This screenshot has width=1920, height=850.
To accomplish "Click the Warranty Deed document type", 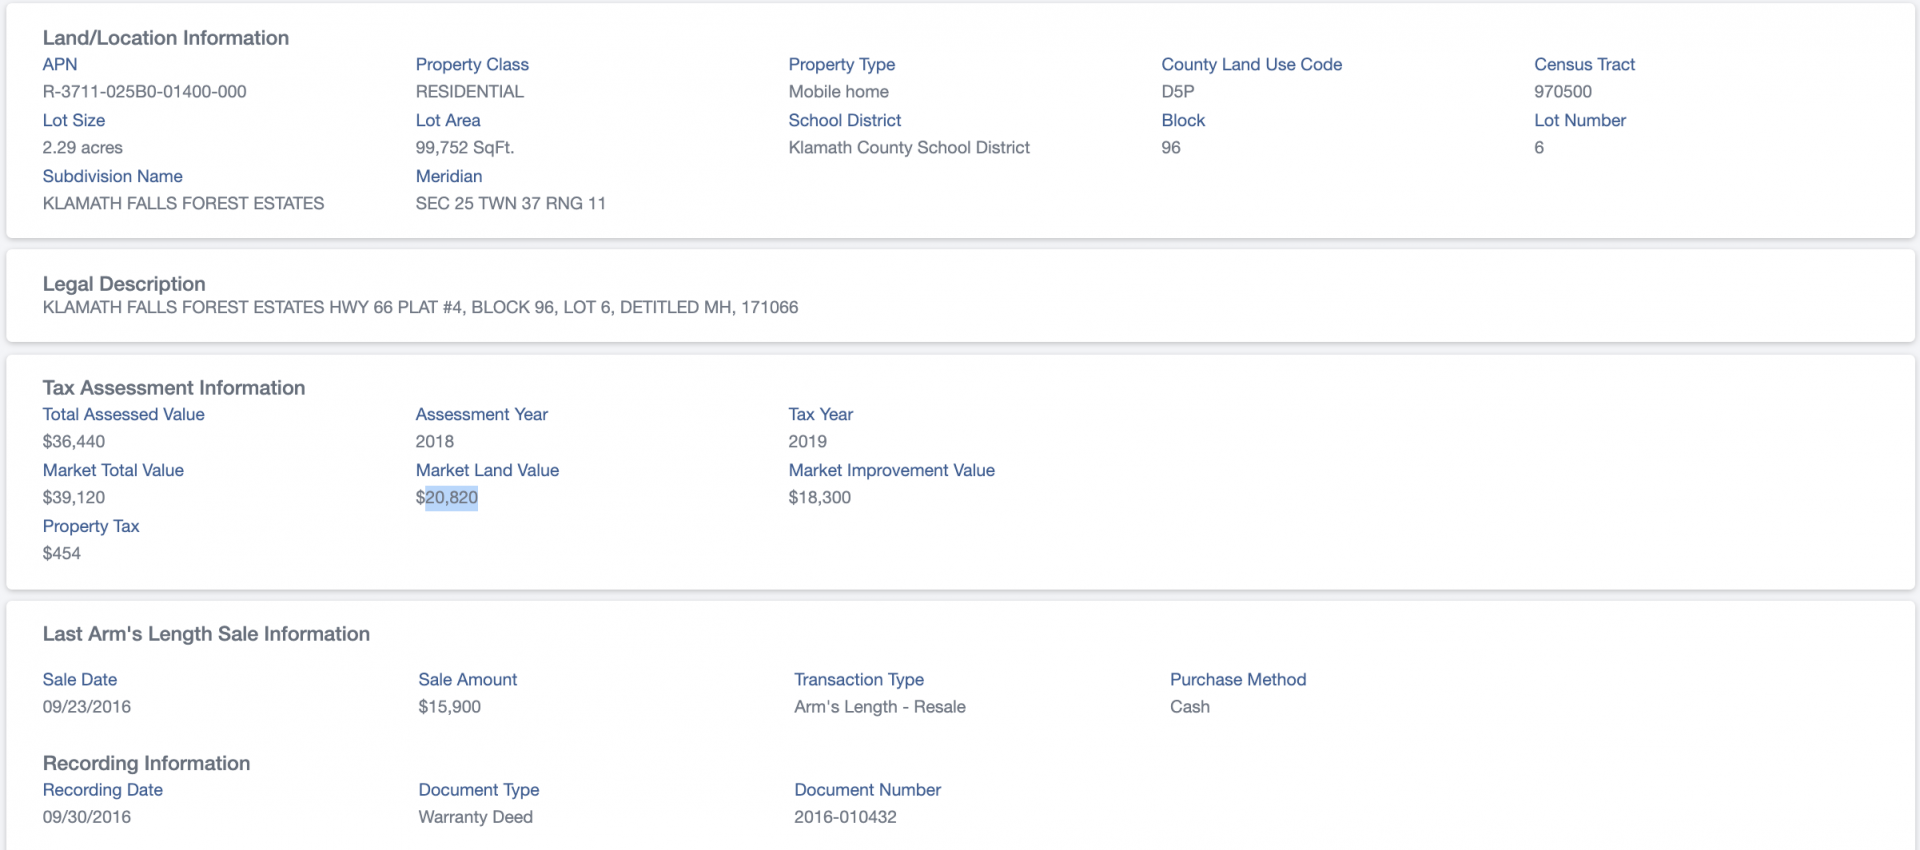I will 475,817.
